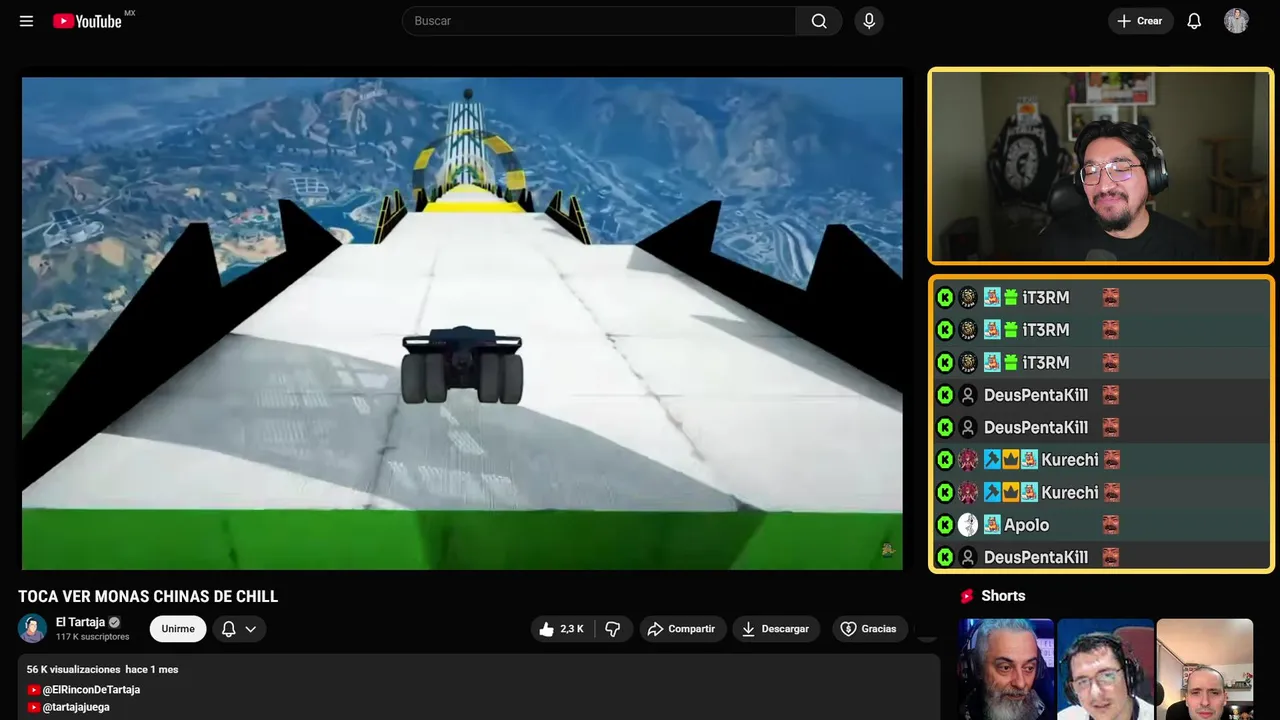Click the first Kurechi chat username
Screen dimensions: 1280x720
coord(1070,460)
